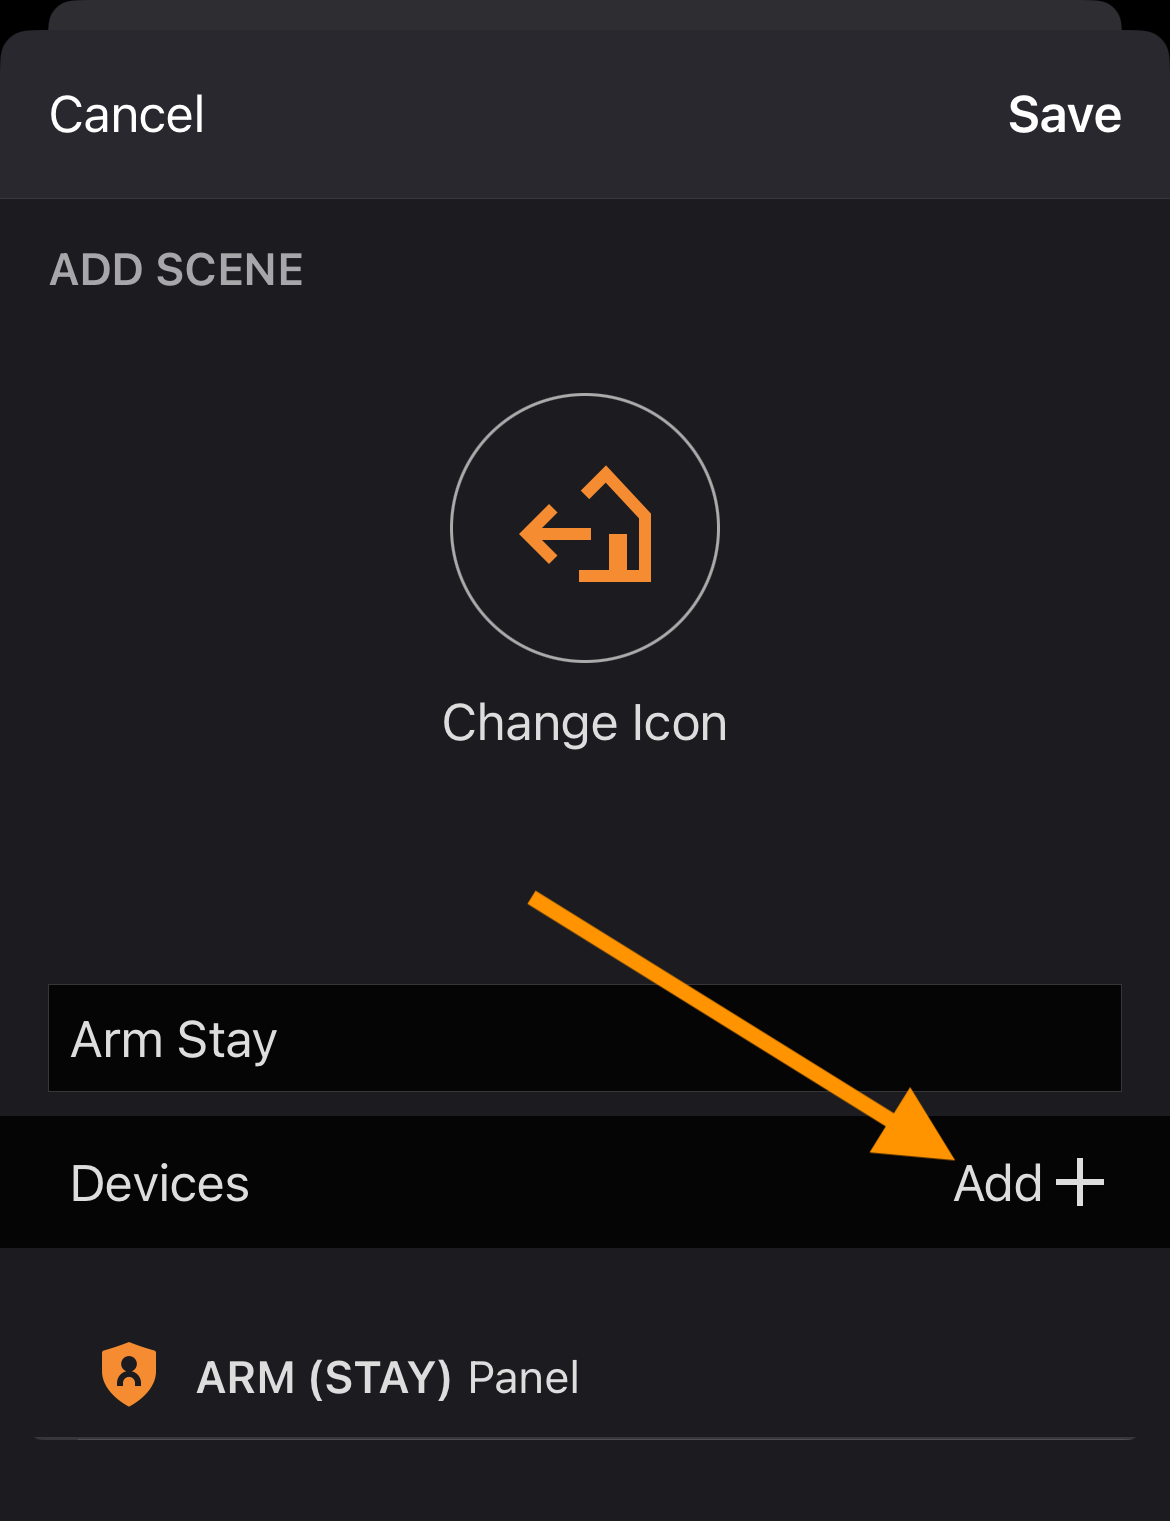The image size is (1170, 1521).
Task: Click the Add text in Devices row
Action: coord(998,1183)
